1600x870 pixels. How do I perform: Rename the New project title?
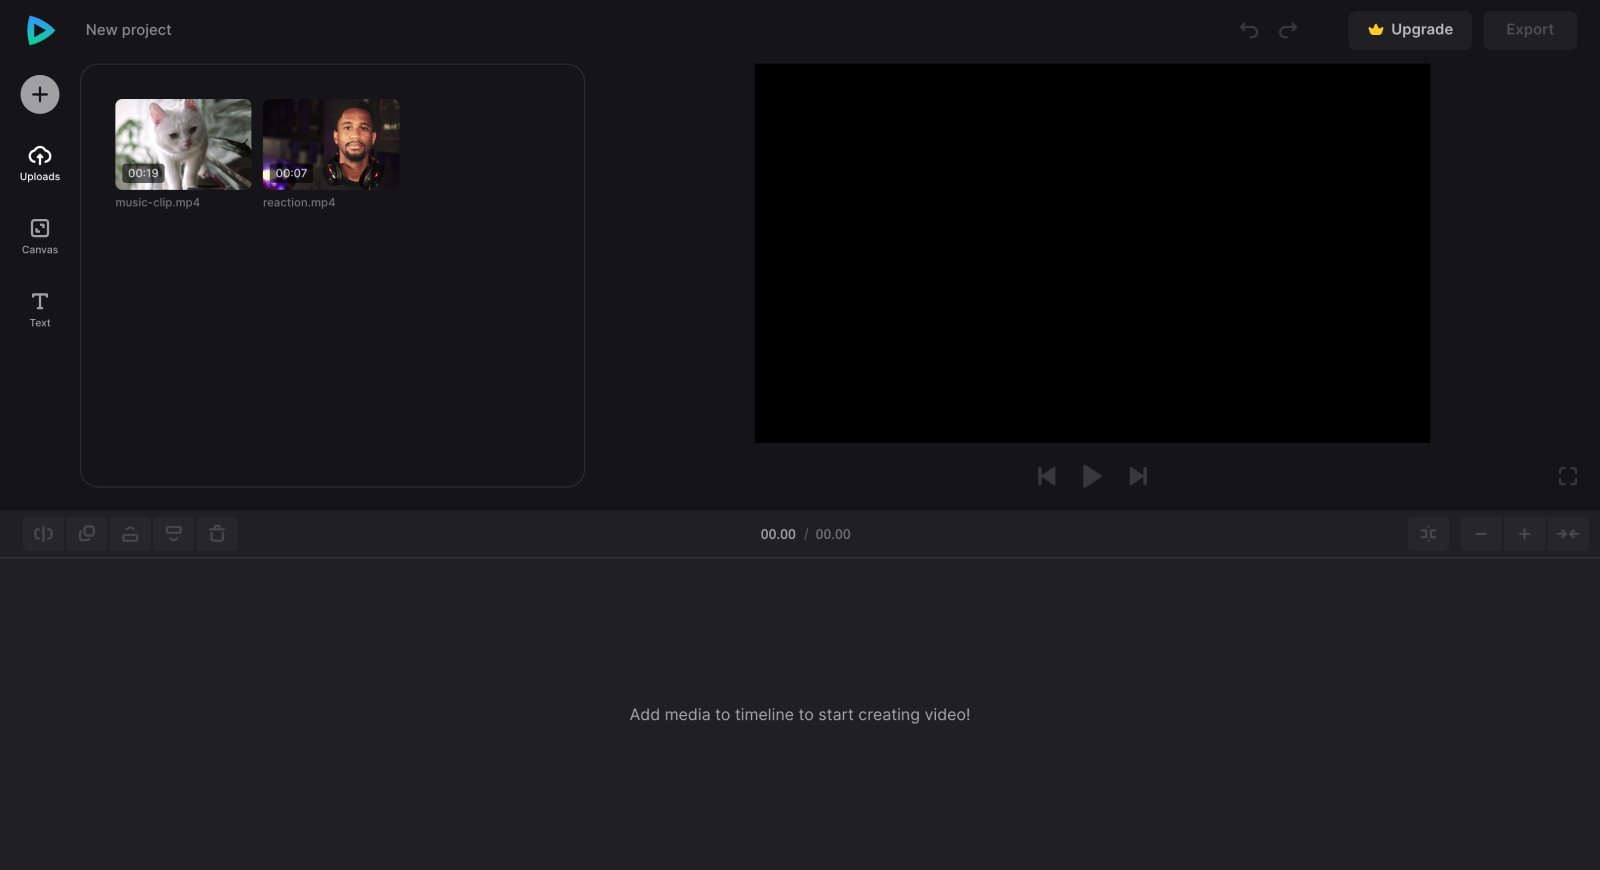click(129, 30)
